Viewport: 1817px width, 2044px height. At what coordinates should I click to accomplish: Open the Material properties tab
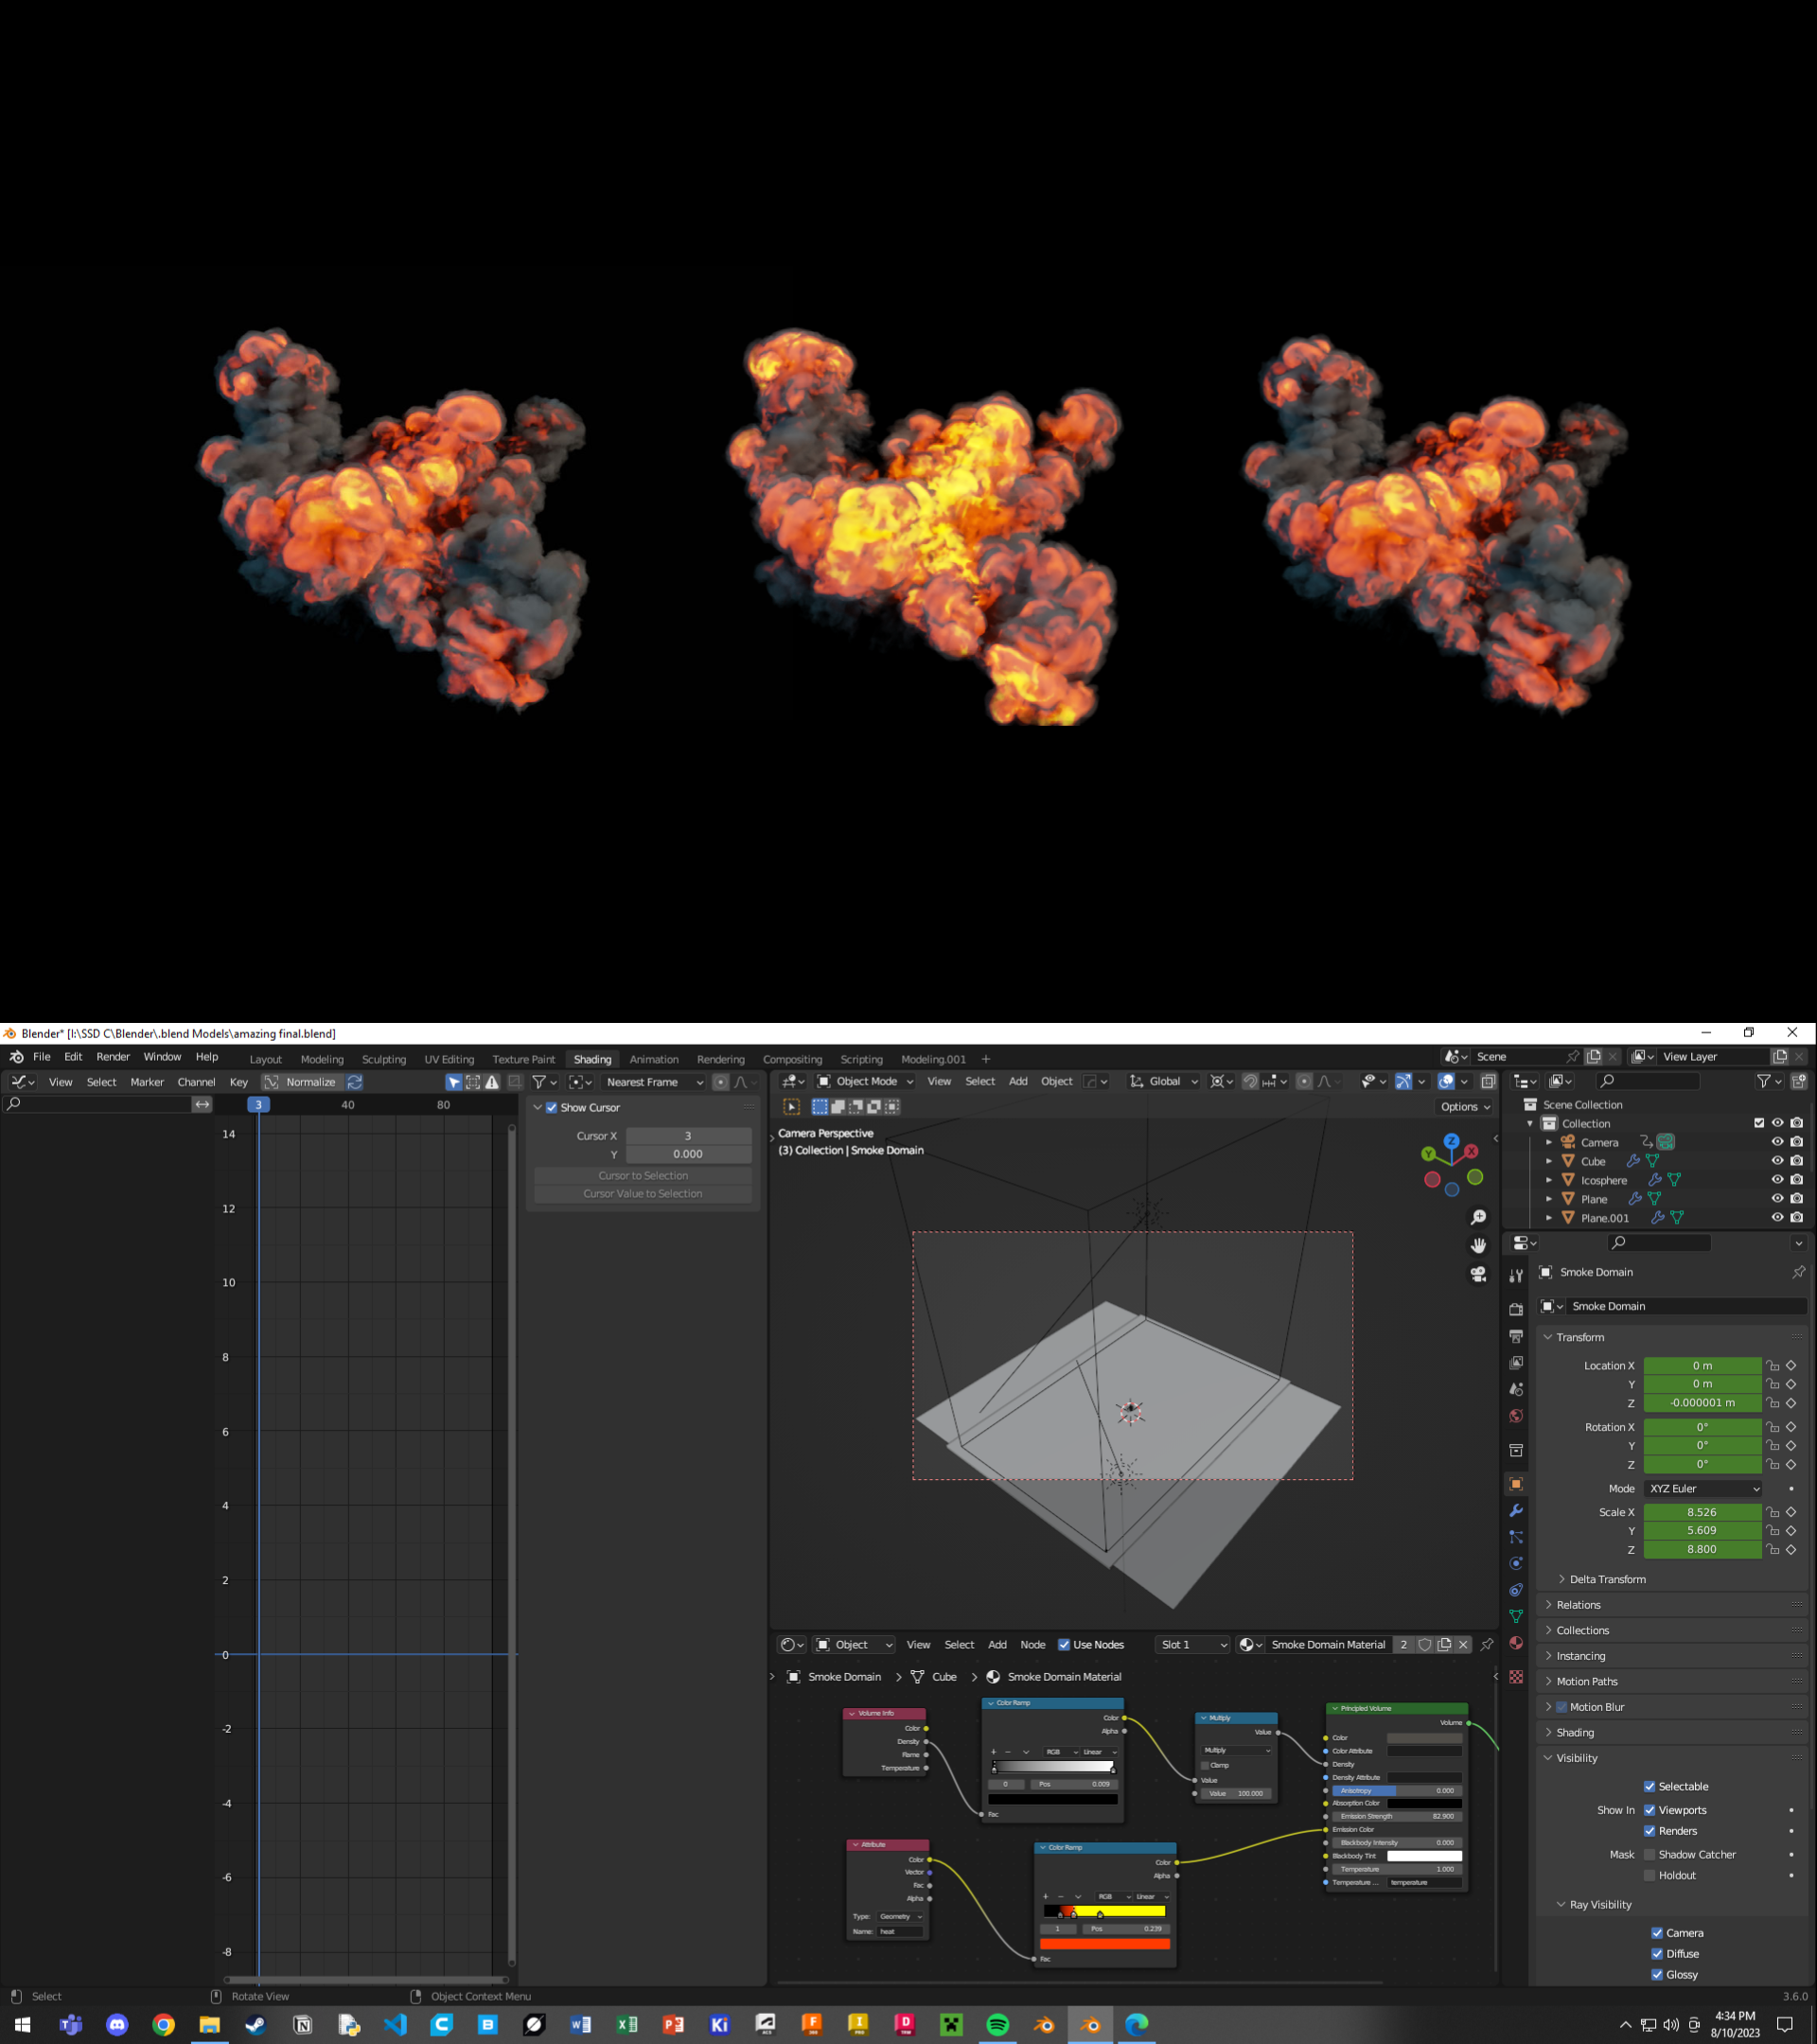point(1516,1643)
